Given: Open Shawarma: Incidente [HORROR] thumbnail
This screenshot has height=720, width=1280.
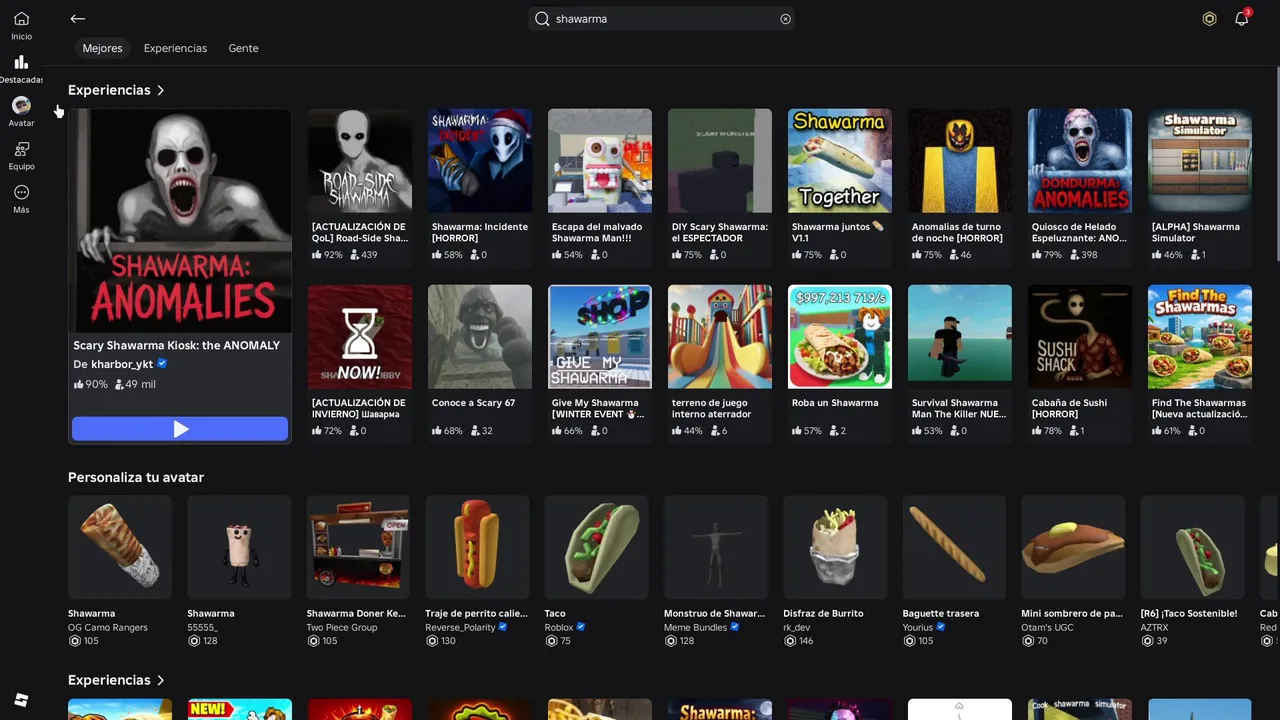Looking at the screenshot, I should click(480, 161).
